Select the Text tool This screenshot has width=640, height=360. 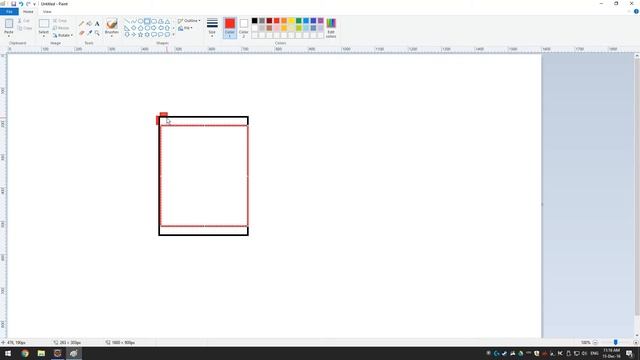click(97, 24)
